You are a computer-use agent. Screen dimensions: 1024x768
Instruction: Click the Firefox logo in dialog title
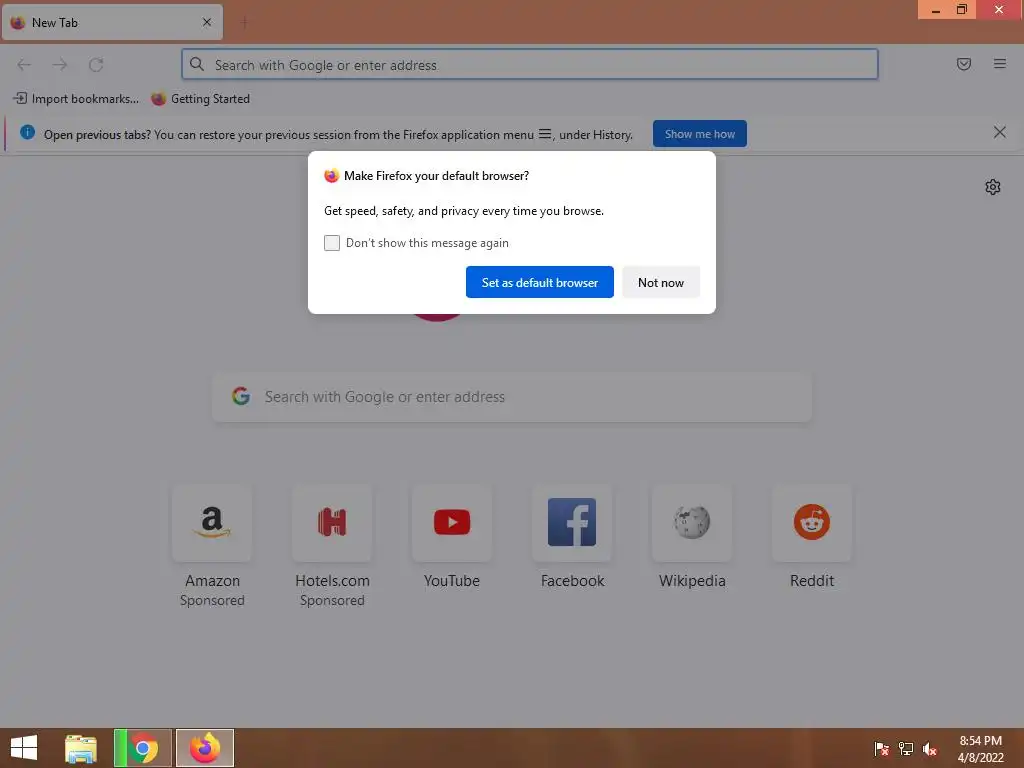[x=332, y=176]
